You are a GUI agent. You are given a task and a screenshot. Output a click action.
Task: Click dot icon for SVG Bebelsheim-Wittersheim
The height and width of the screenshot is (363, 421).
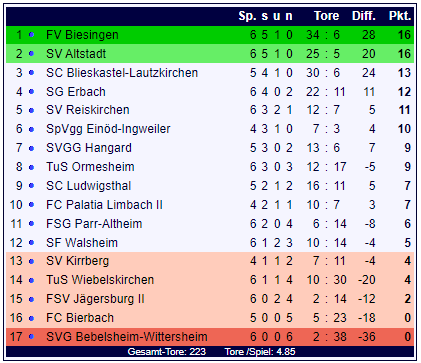[32, 337]
